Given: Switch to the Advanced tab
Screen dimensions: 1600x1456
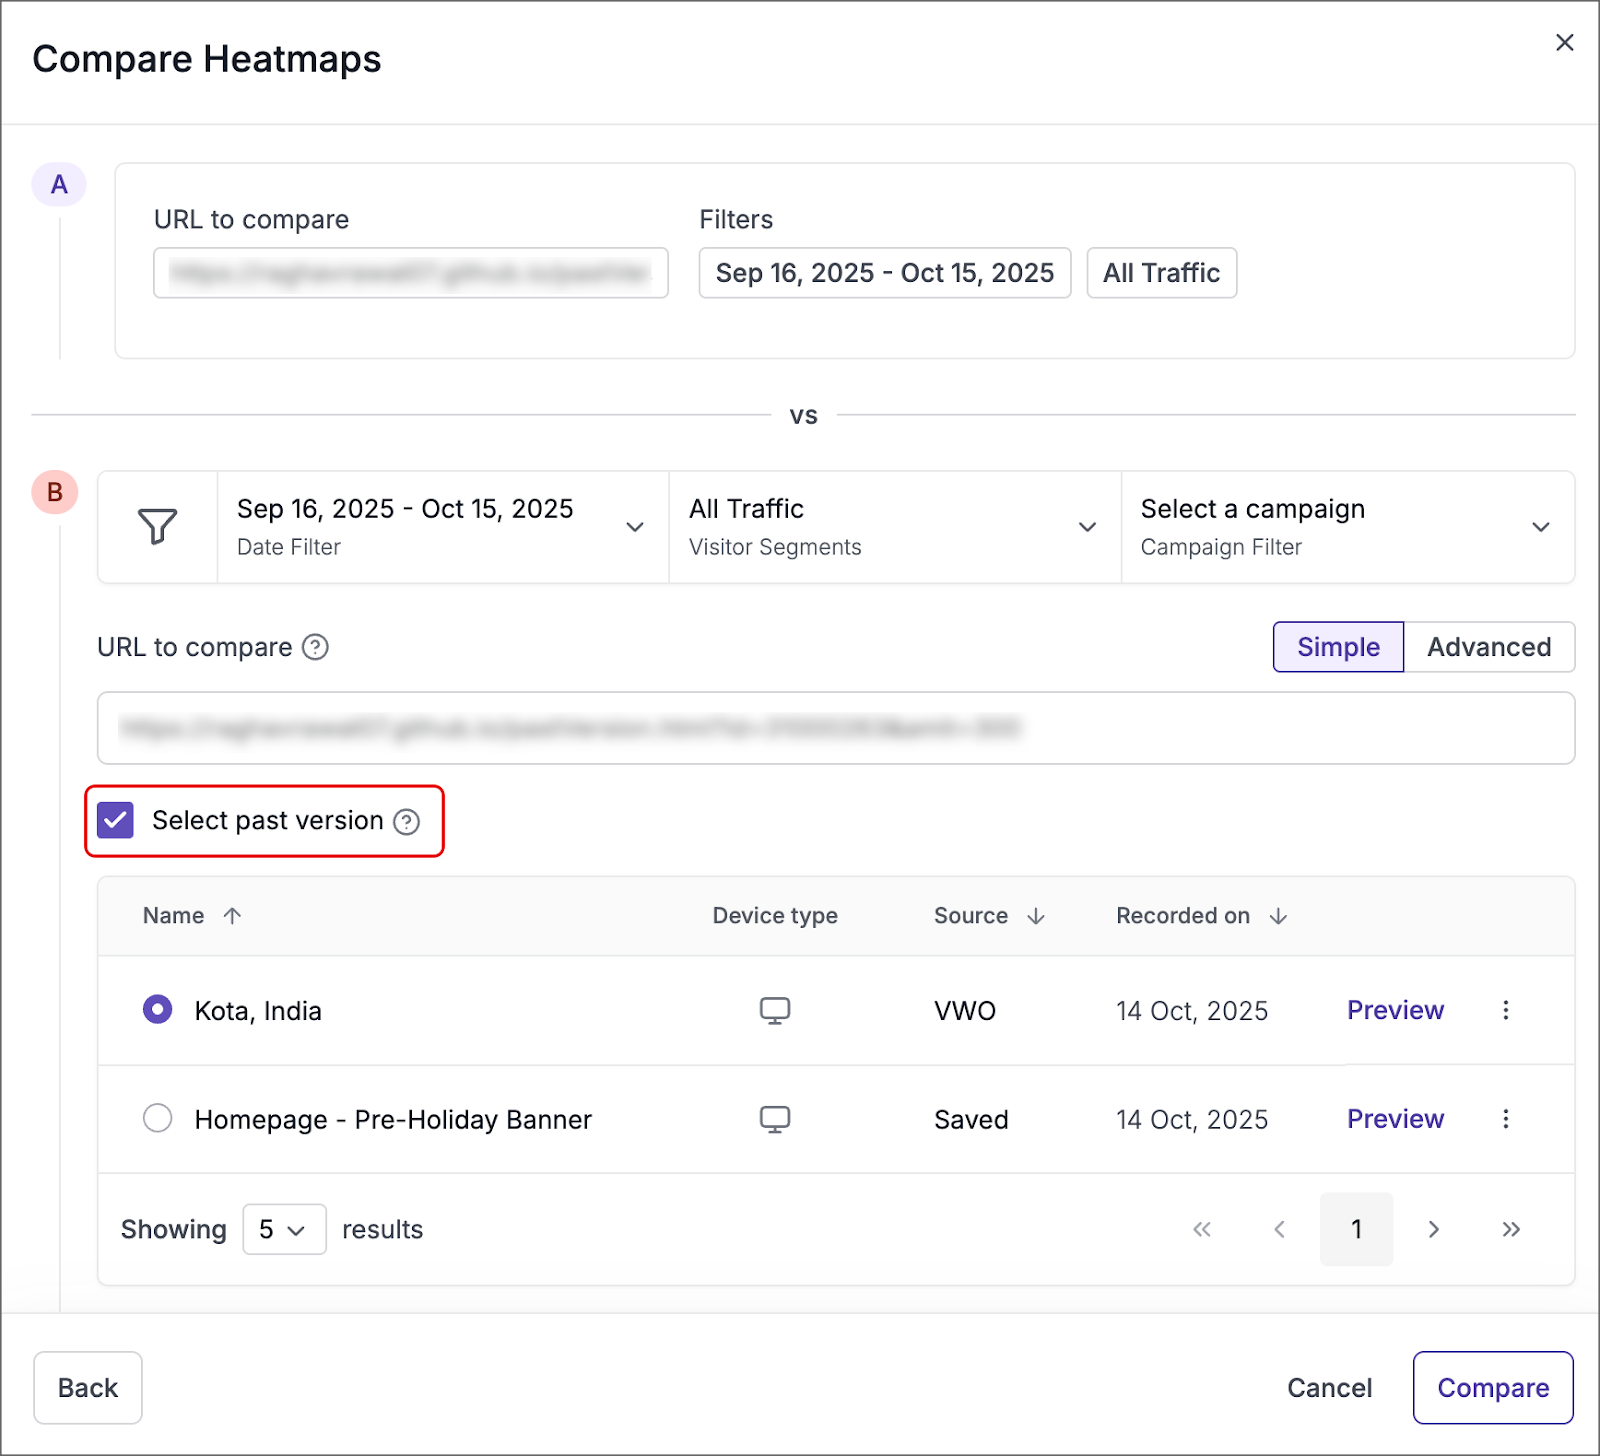Looking at the screenshot, I should 1488,647.
